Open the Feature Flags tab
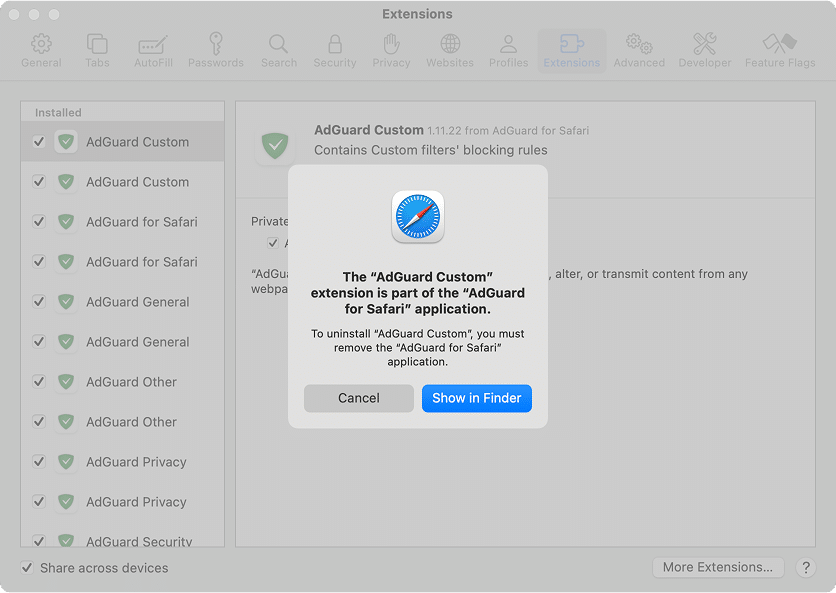The width and height of the screenshot is (836, 593). (x=779, y=51)
